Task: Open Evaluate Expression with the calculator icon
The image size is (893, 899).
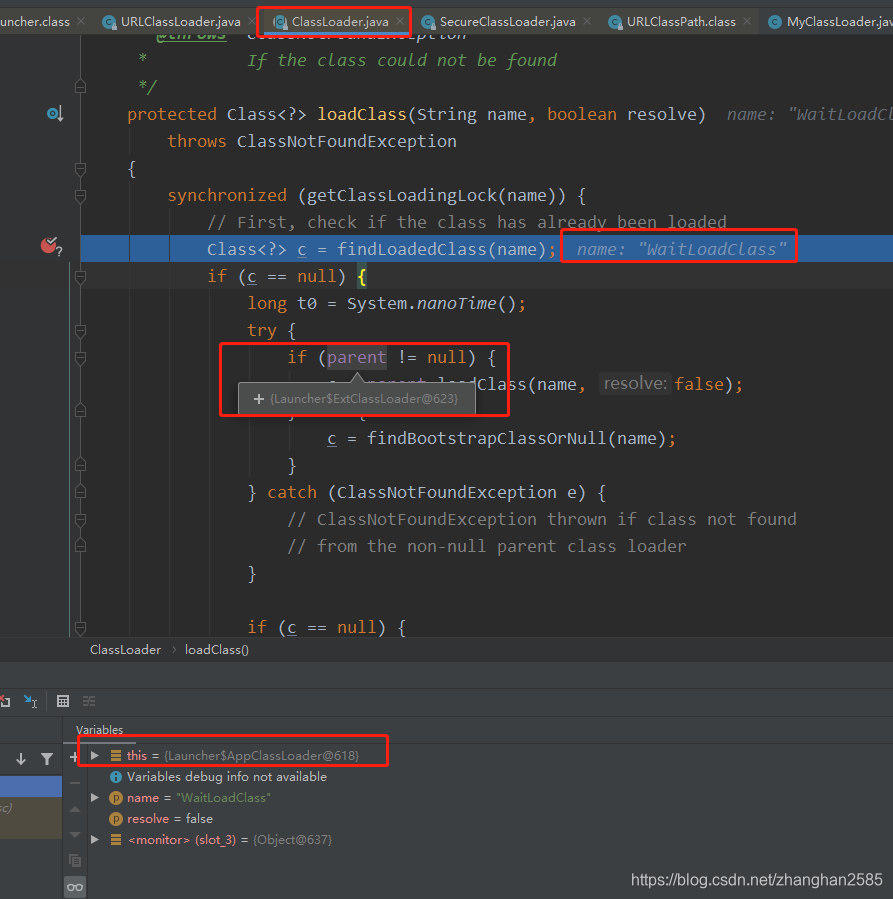Action: [x=63, y=701]
